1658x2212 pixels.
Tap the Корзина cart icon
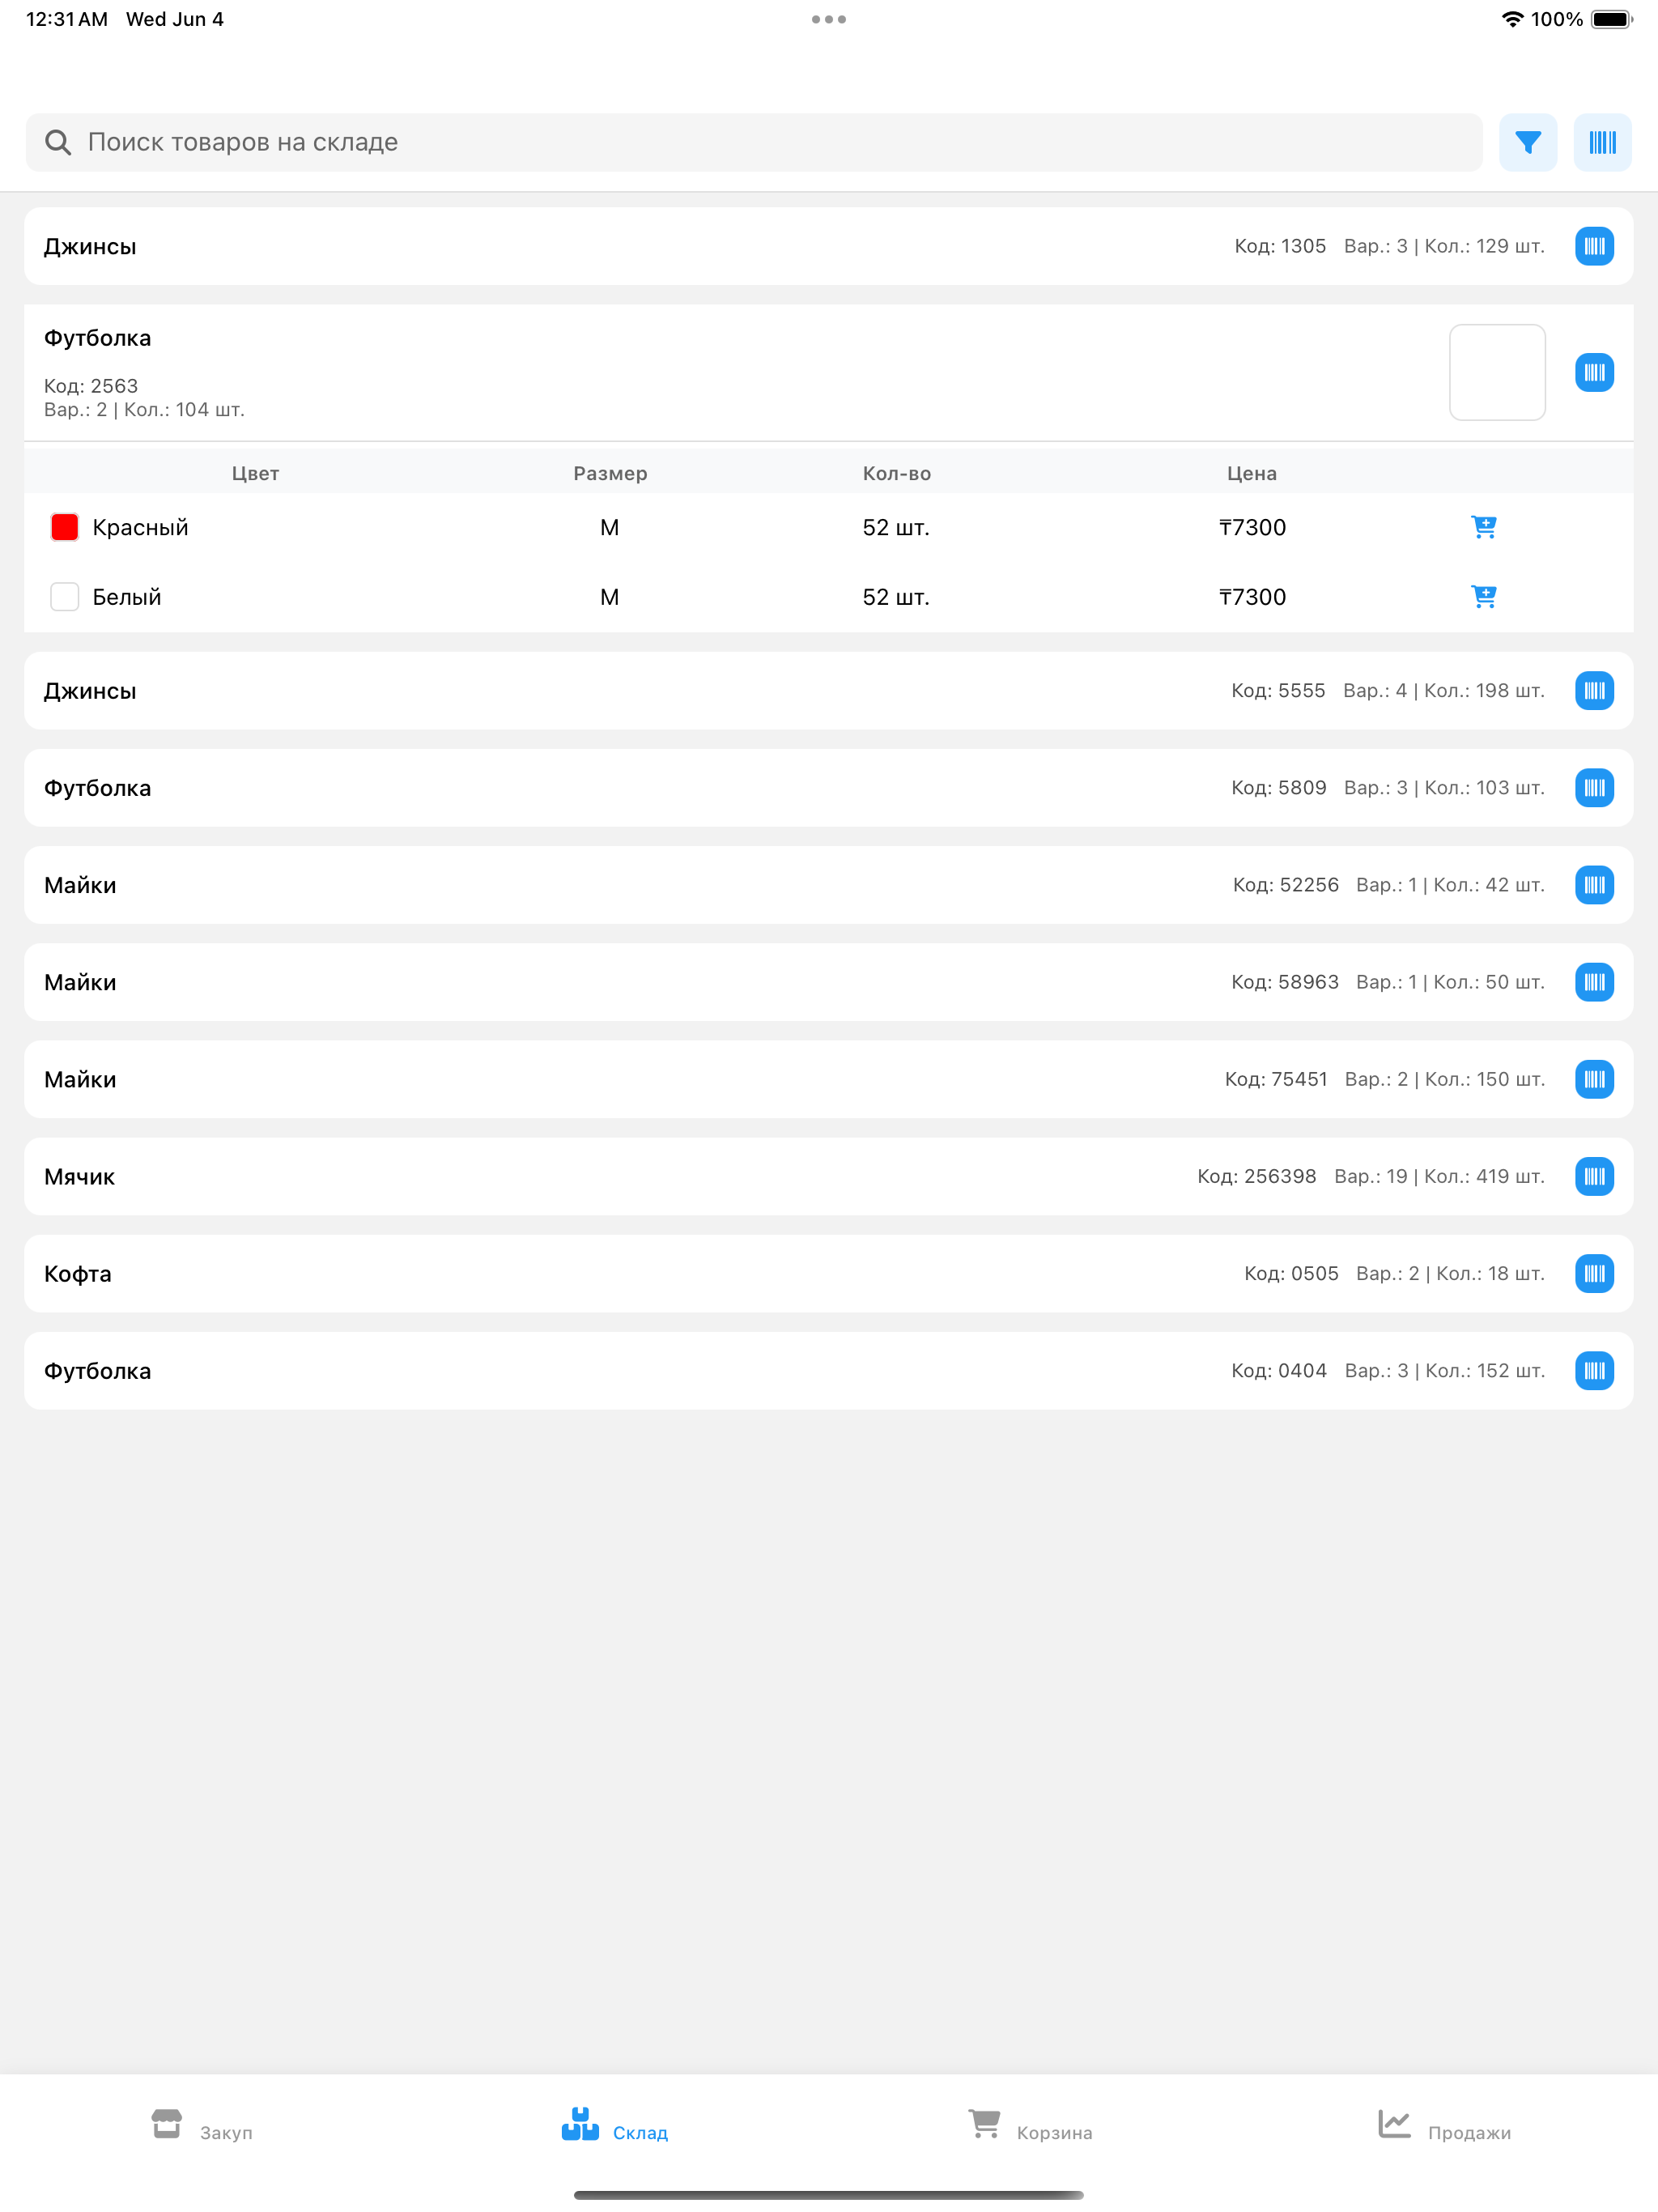[x=984, y=2123]
